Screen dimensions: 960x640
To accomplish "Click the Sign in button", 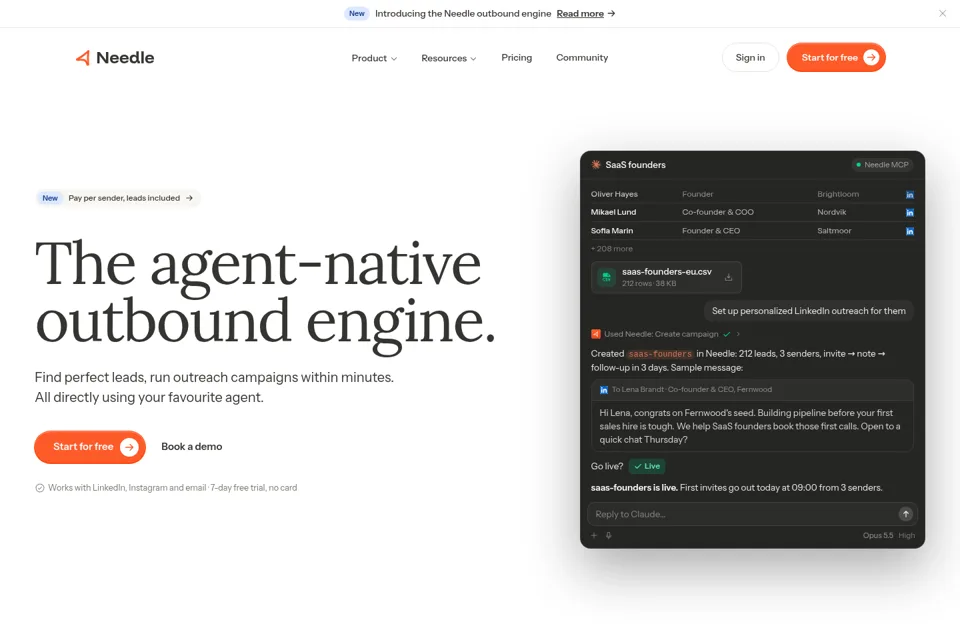I will tap(750, 58).
